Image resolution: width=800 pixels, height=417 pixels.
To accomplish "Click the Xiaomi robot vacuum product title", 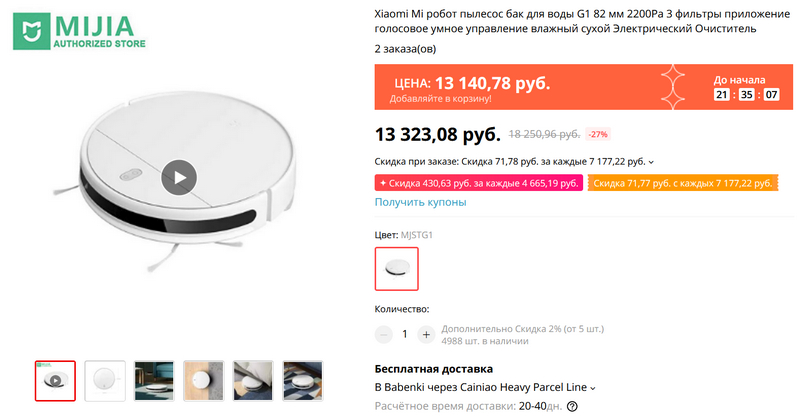I will point(582,21).
